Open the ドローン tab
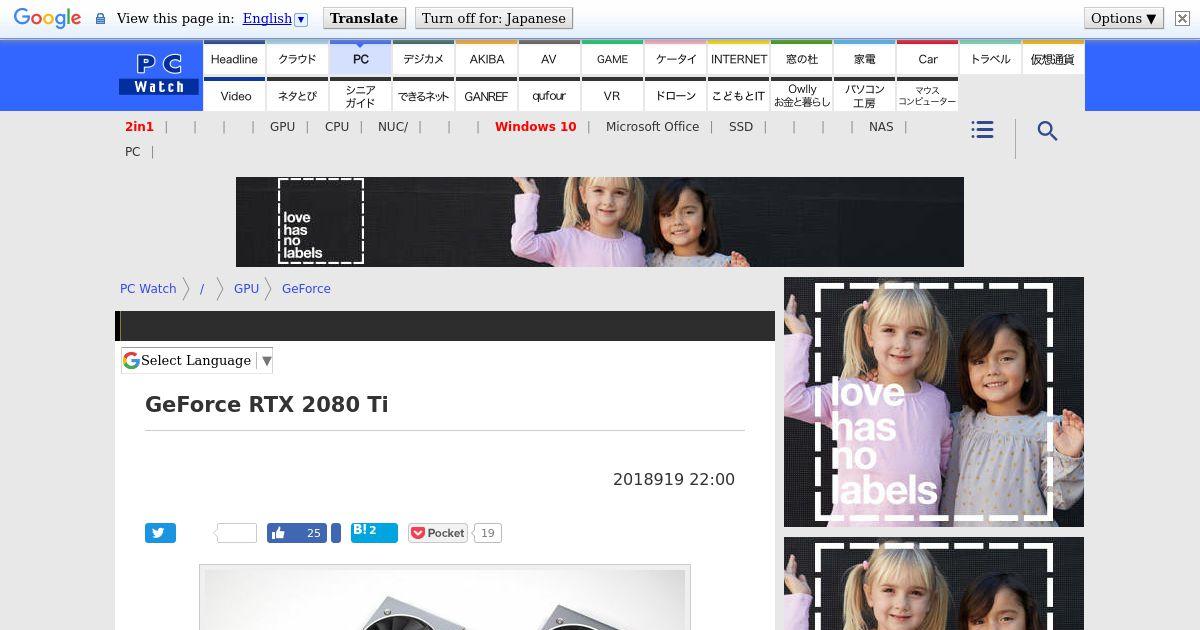 point(675,95)
